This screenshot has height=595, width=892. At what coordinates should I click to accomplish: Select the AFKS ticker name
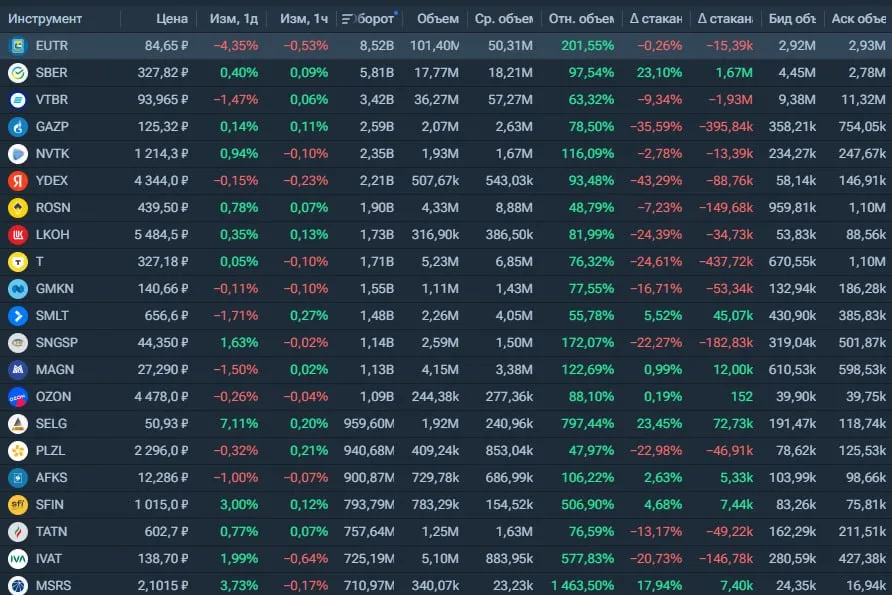tap(51, 478)
